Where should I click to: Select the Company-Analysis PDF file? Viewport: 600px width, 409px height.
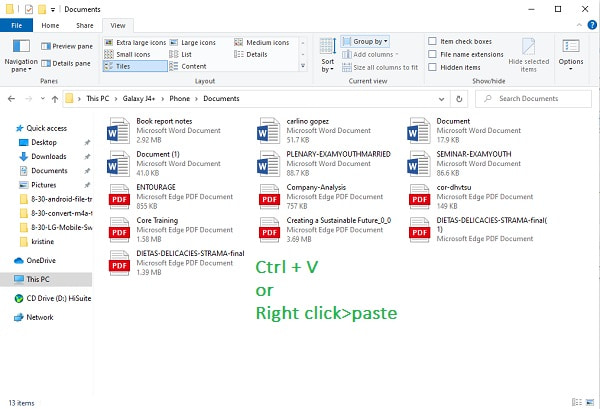[x=320, y=197]
